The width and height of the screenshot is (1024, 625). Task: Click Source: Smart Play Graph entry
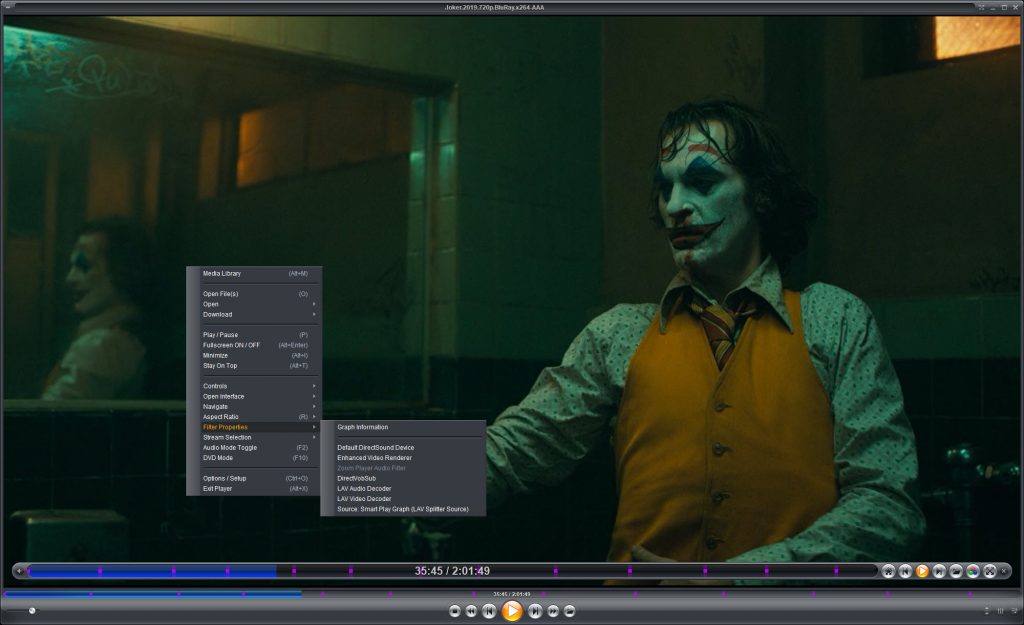click(x=404, y=509)
